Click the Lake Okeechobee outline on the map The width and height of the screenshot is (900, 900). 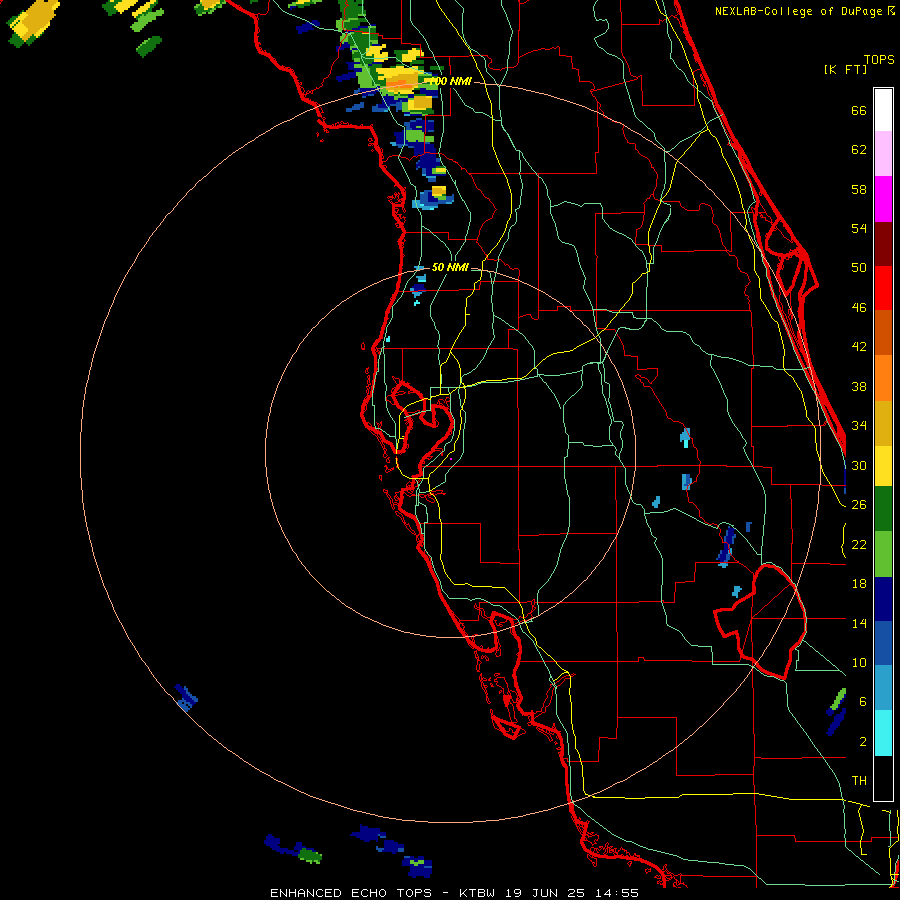pos(761,622)
